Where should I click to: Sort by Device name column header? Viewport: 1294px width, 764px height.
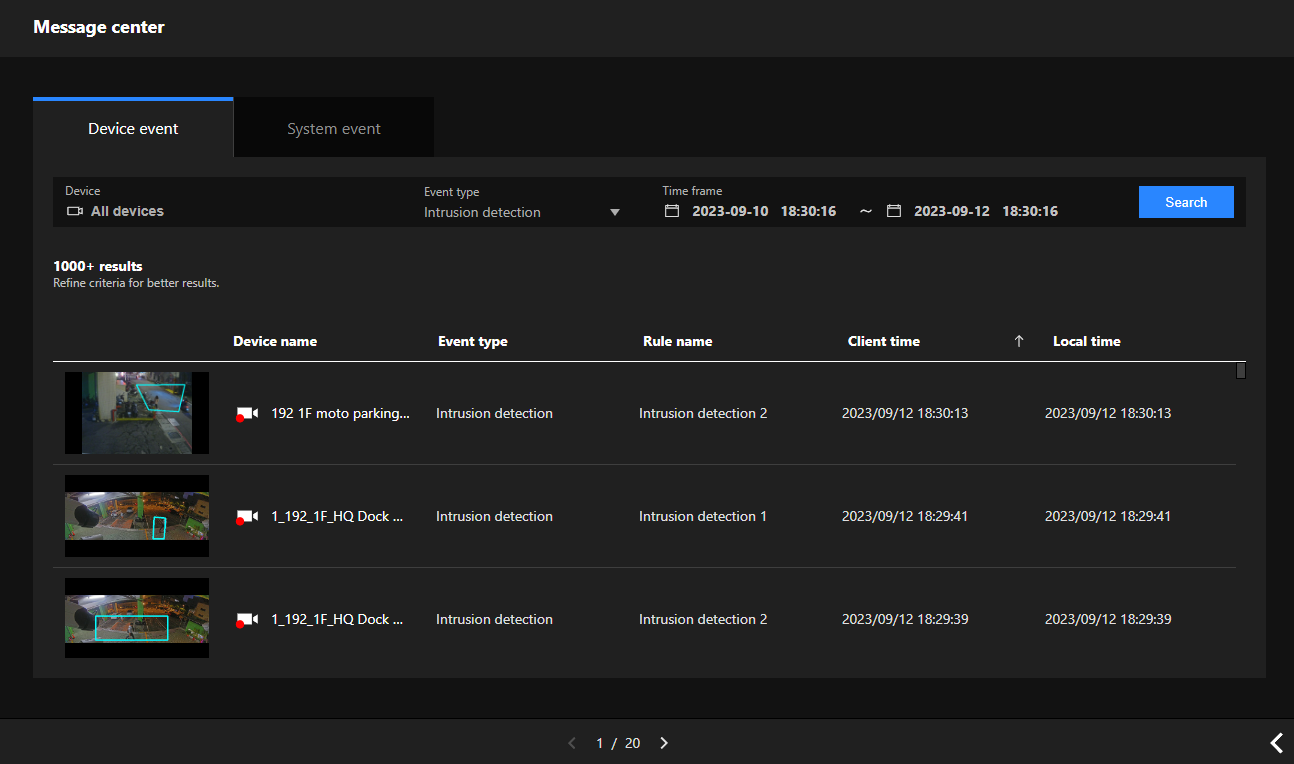pos(275,341)
